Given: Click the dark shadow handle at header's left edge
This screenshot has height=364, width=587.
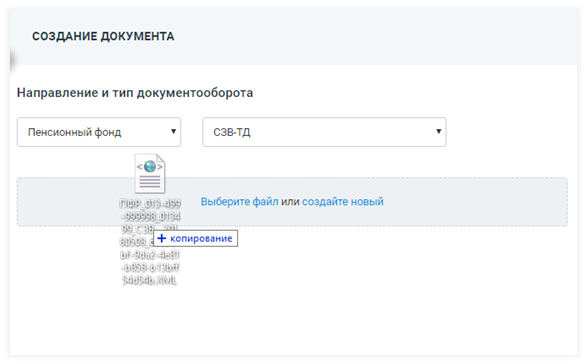Looking at the screenshot, I should pyautogui.click(x=12, y=60).
